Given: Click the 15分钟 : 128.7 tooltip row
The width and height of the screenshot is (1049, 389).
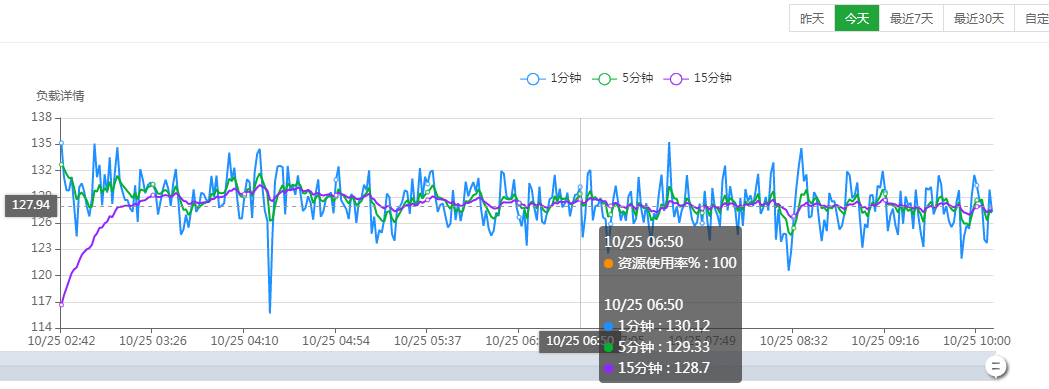Looking at the screenshot, I should (x=657, y=368).
